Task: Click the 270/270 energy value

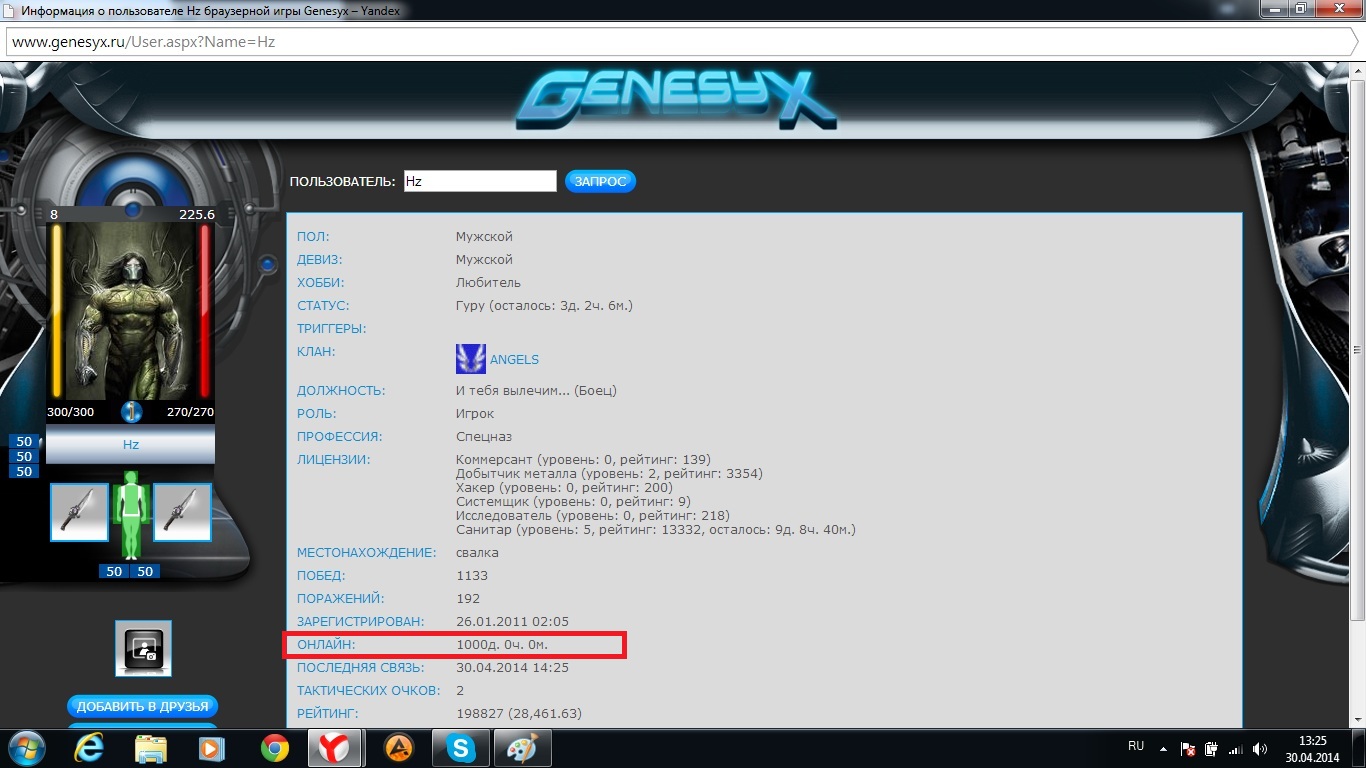Action: pyautogui.click(x=190, y=412)
